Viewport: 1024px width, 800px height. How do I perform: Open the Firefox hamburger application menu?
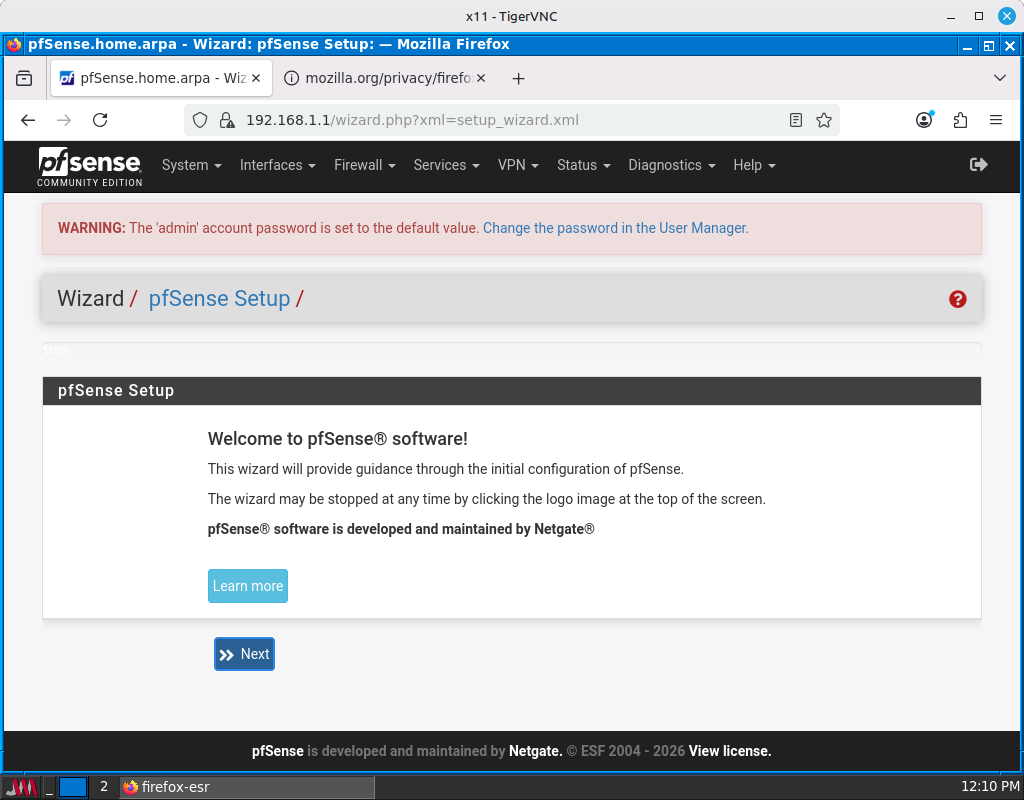pos(996,120)
